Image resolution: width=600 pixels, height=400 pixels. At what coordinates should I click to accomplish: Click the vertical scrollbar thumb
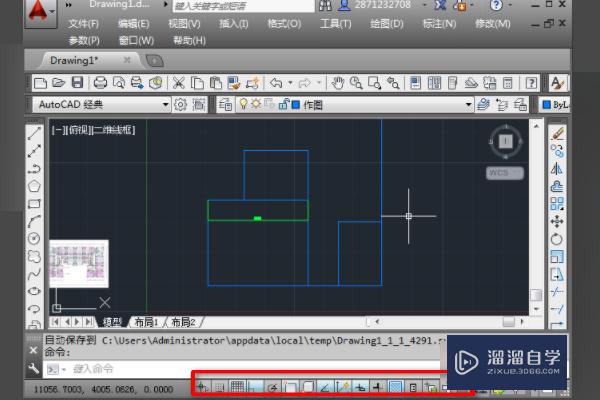[536, 295]
